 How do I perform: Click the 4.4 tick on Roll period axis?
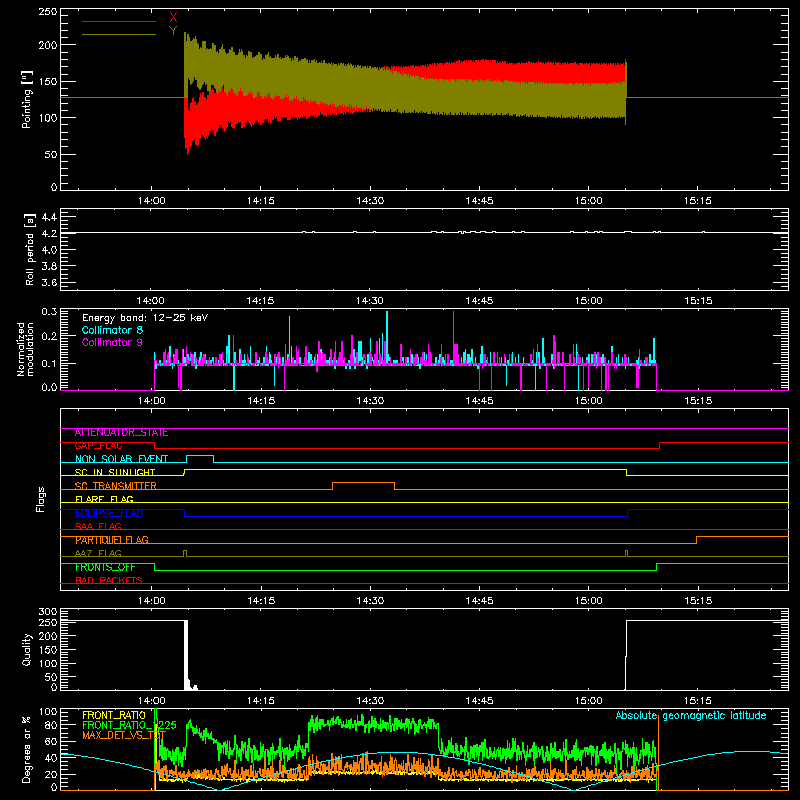(48, 217)
